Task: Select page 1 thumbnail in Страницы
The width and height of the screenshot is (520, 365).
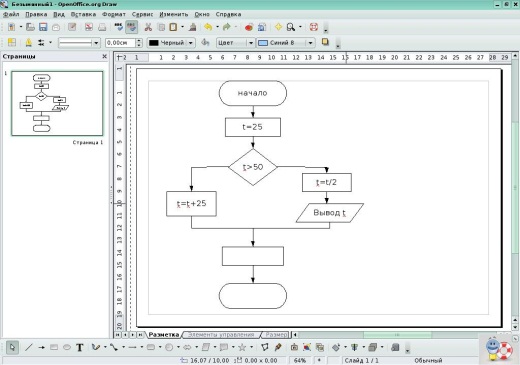Action: [x=57, y=103]
